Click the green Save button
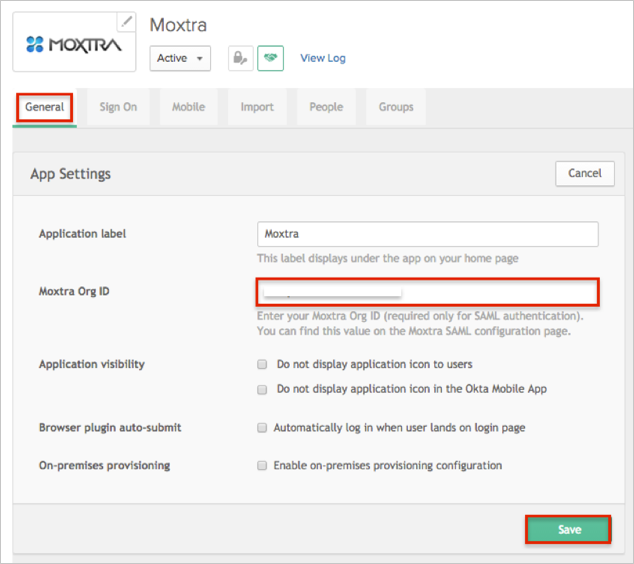This screenshot has height=564, width=634. point(568,529)
